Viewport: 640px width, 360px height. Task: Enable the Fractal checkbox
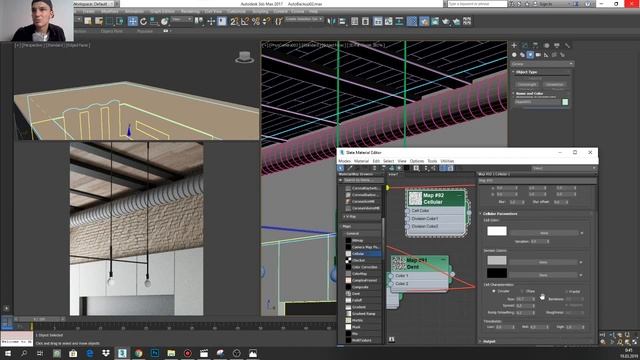[x=567, y=291]
